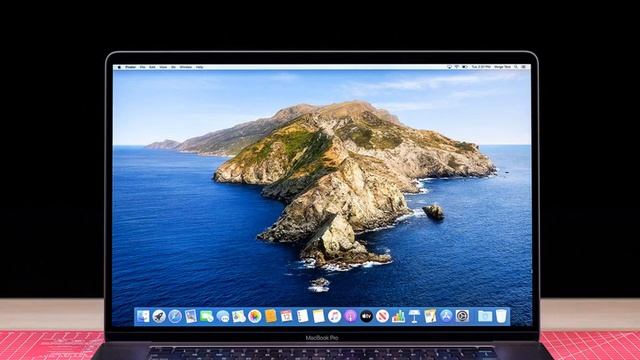Open the Help menu
The height and width of the screenshot is (360, 640).
coord(200,67)
